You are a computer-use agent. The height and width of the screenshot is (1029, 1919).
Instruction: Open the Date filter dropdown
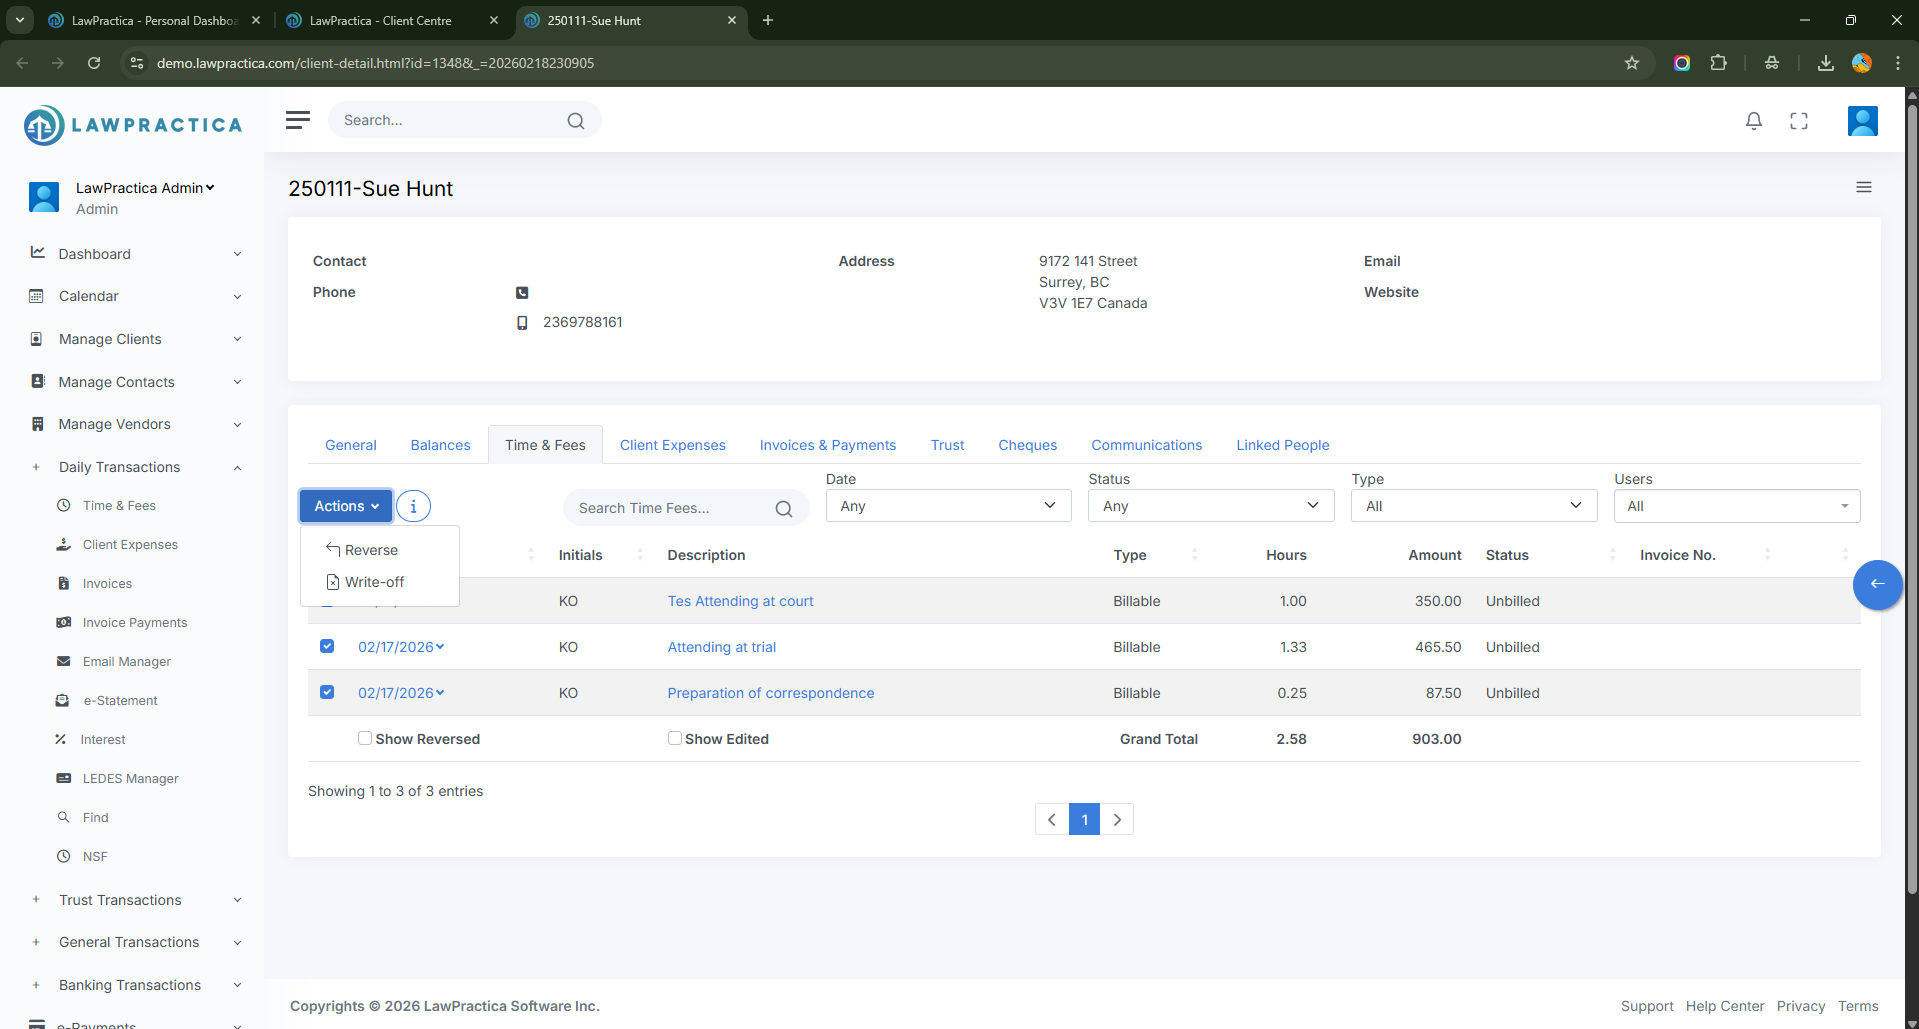point(947,506)
